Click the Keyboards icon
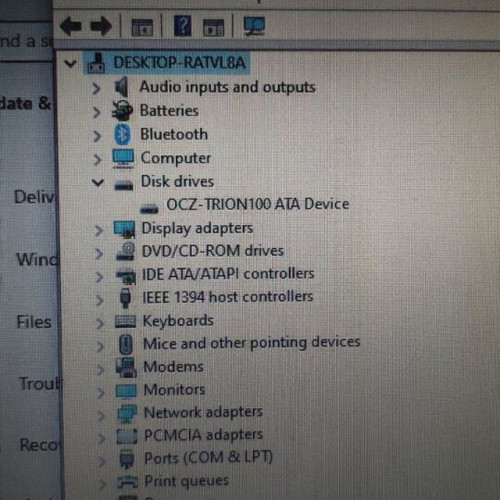Viewport: 500px width, 500px height. pyautogui.click(x=125, y=322)
